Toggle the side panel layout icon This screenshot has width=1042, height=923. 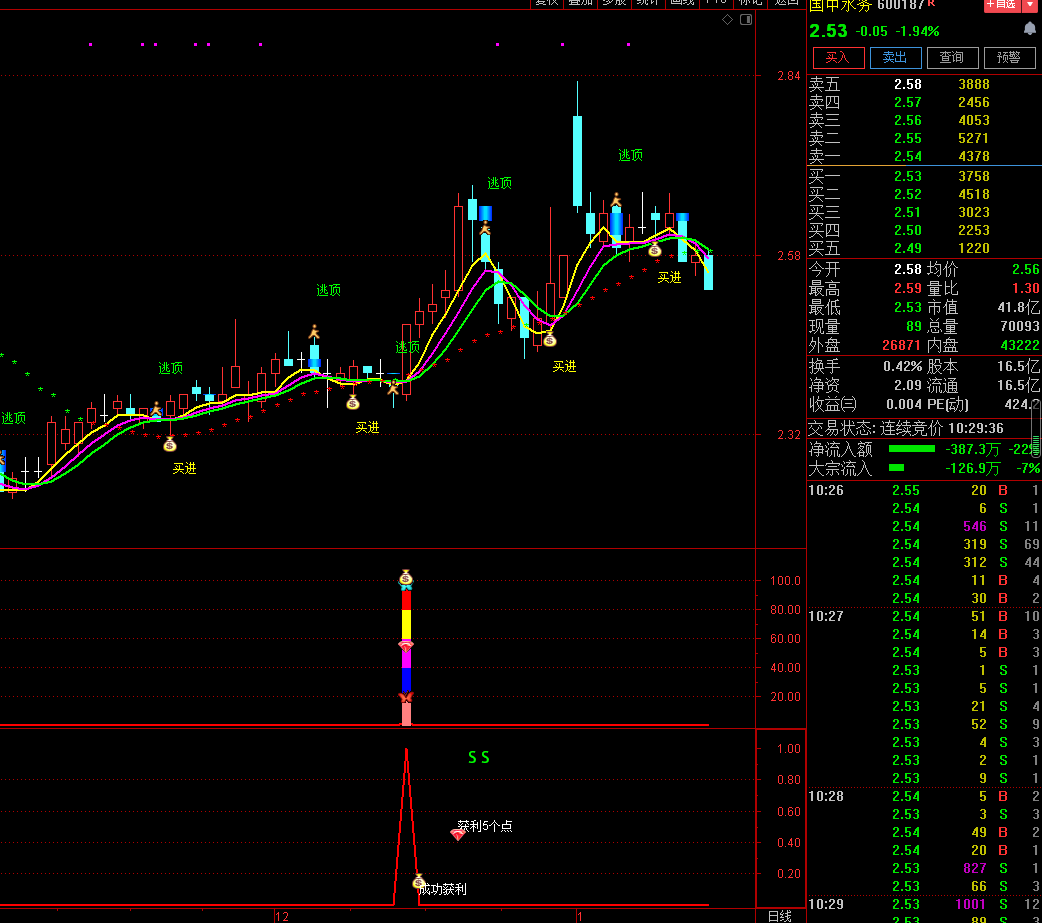click(746, 19)
